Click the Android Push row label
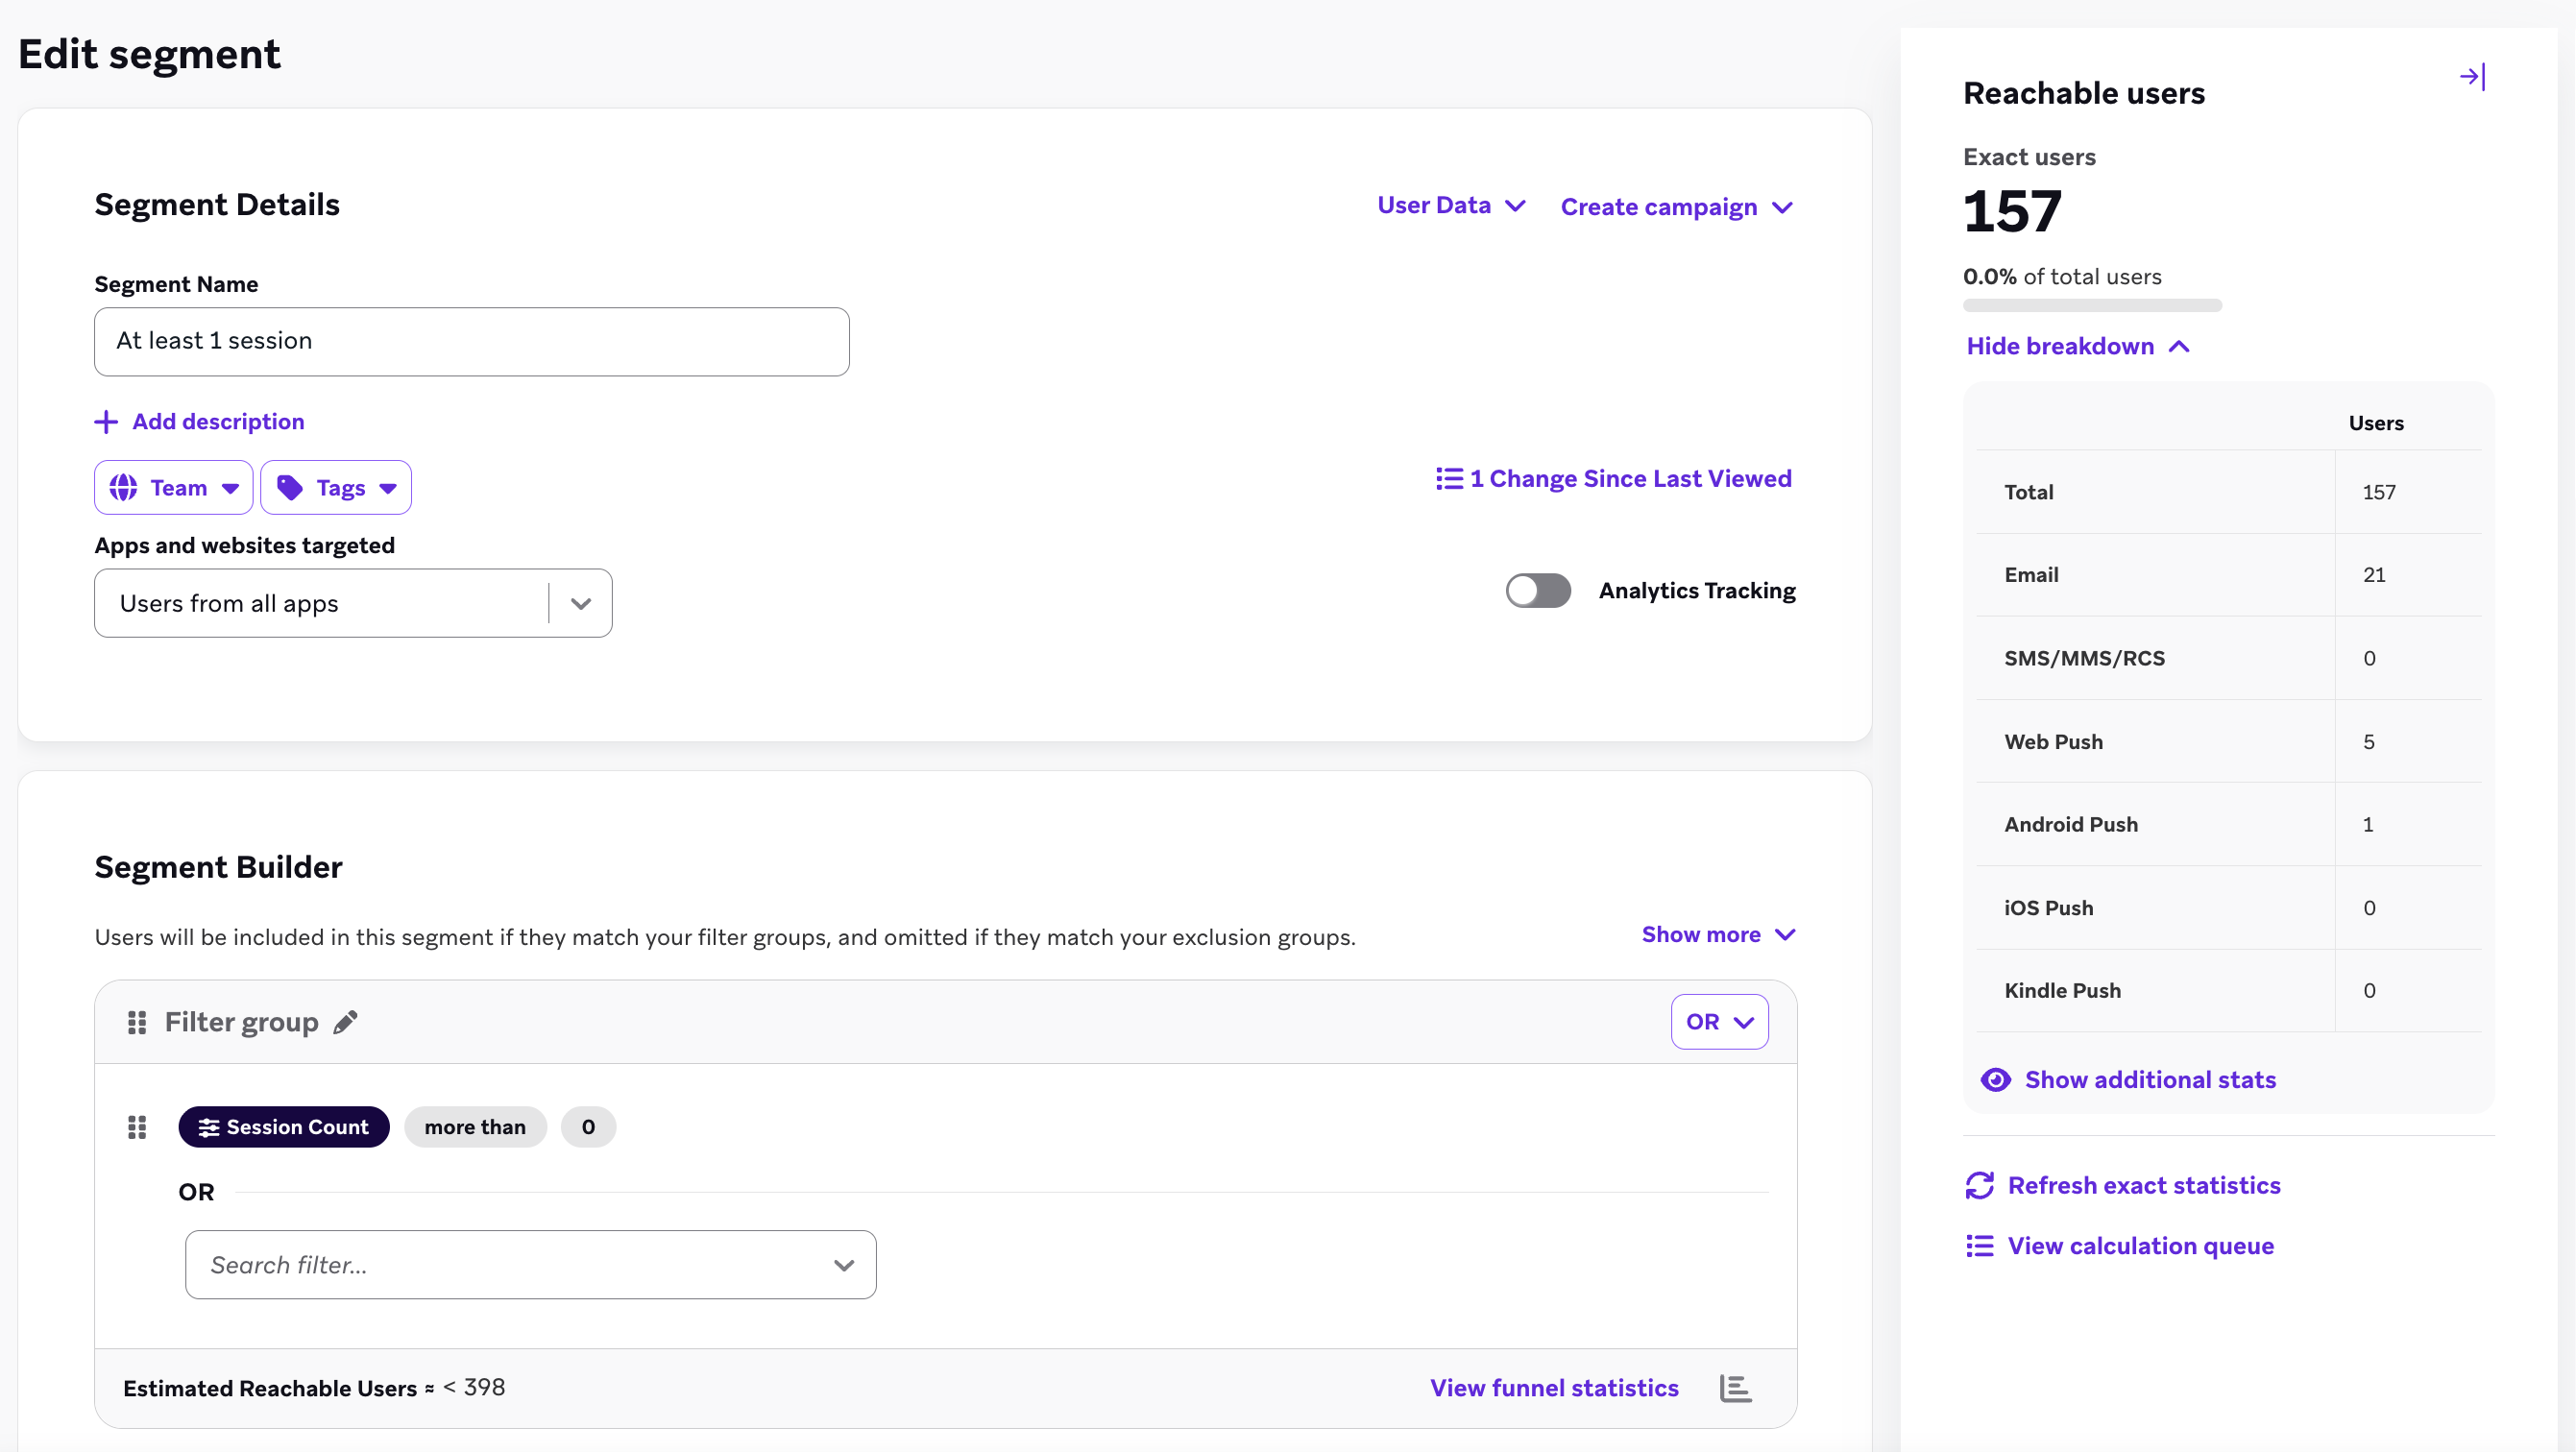This screenshot has height=1452, width=2576. coord(2071,825)
